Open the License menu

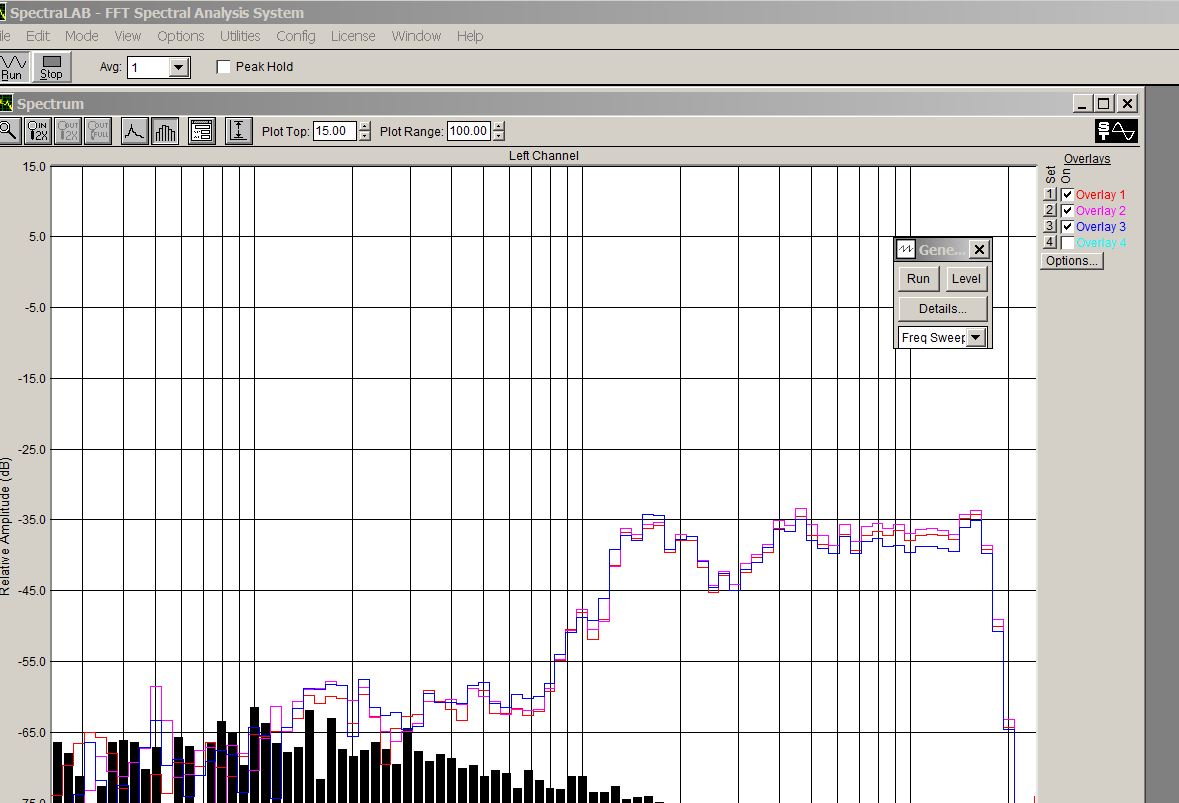pos(353,36)
